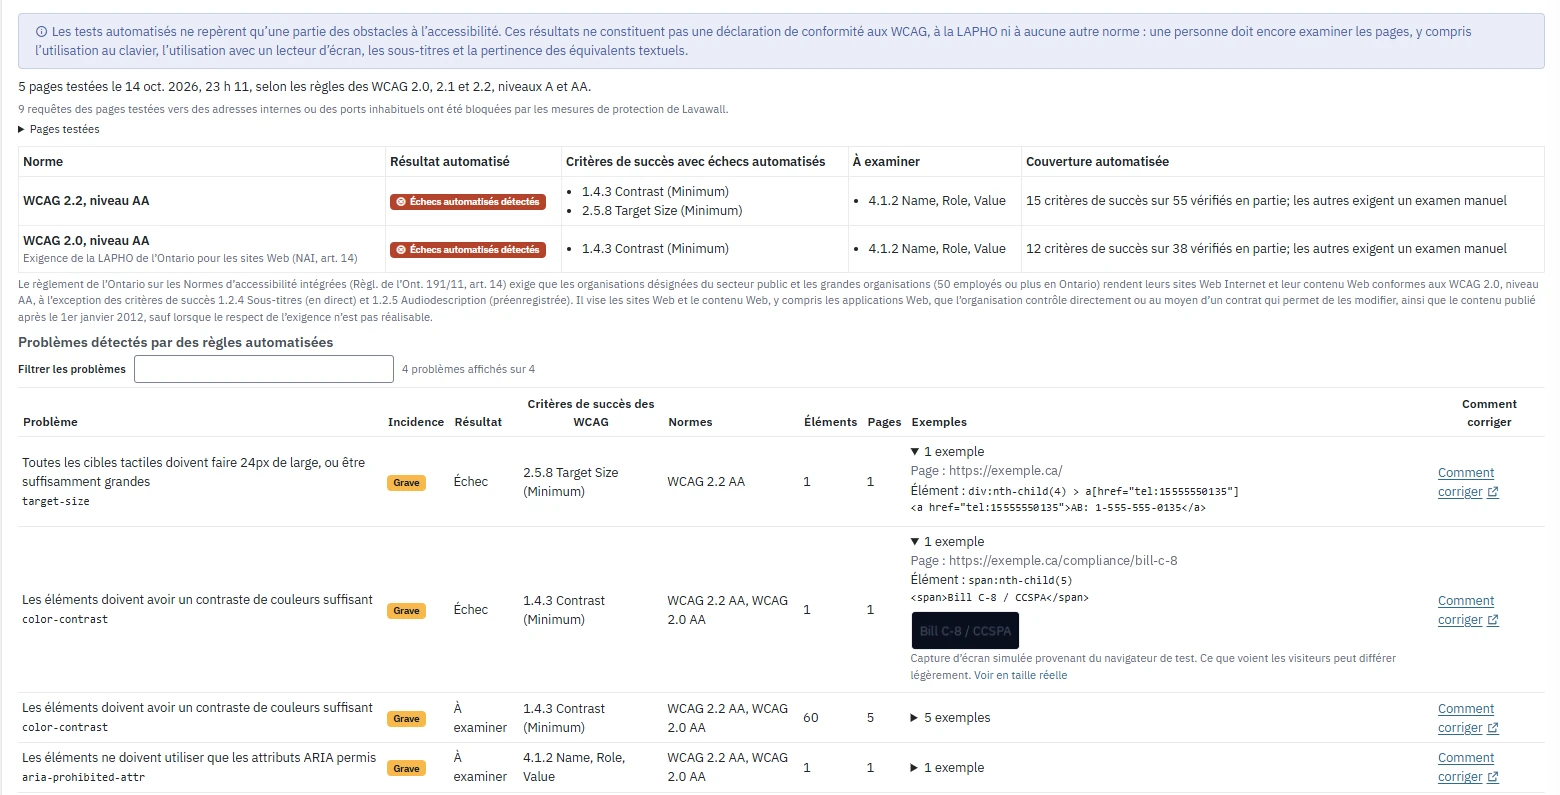Image resolution: width=1560 pixels, height=795 pixels.
Task: Click the 'Résultat' column header
Action: pos(478,422)
